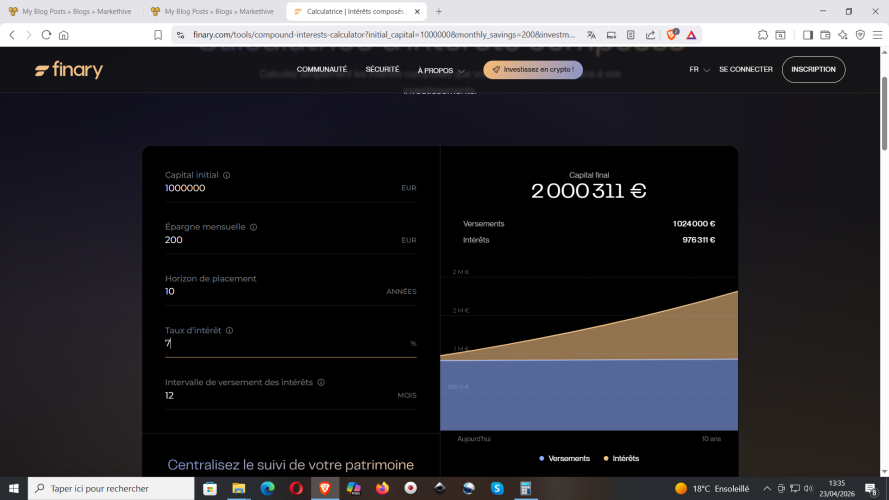Open the COMMUNAUTÉ menu item
The image size is (889, 500).
pyautogui.click(x=322, y=70)
